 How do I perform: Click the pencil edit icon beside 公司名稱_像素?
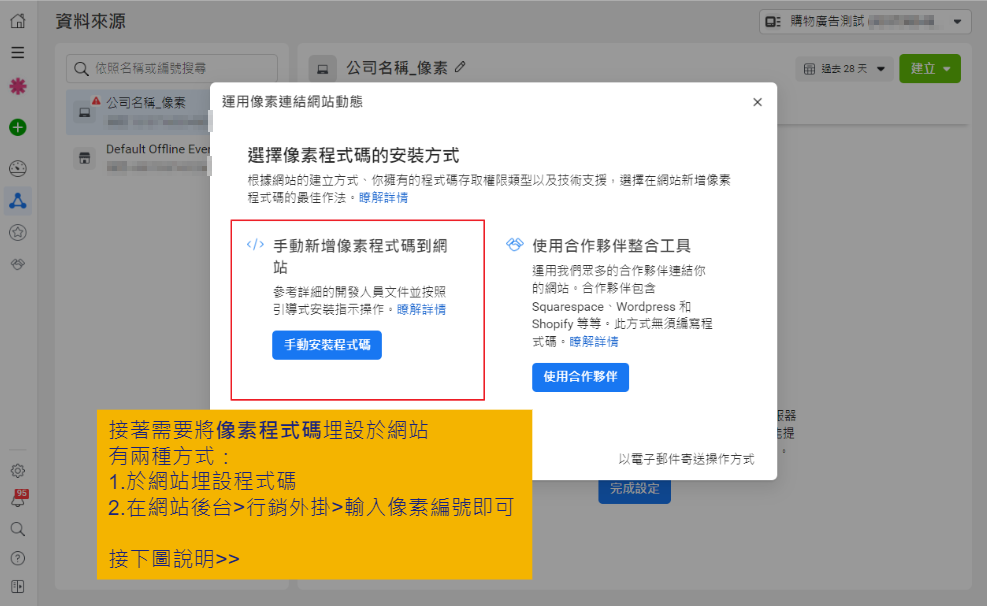(x=460, y=67)
